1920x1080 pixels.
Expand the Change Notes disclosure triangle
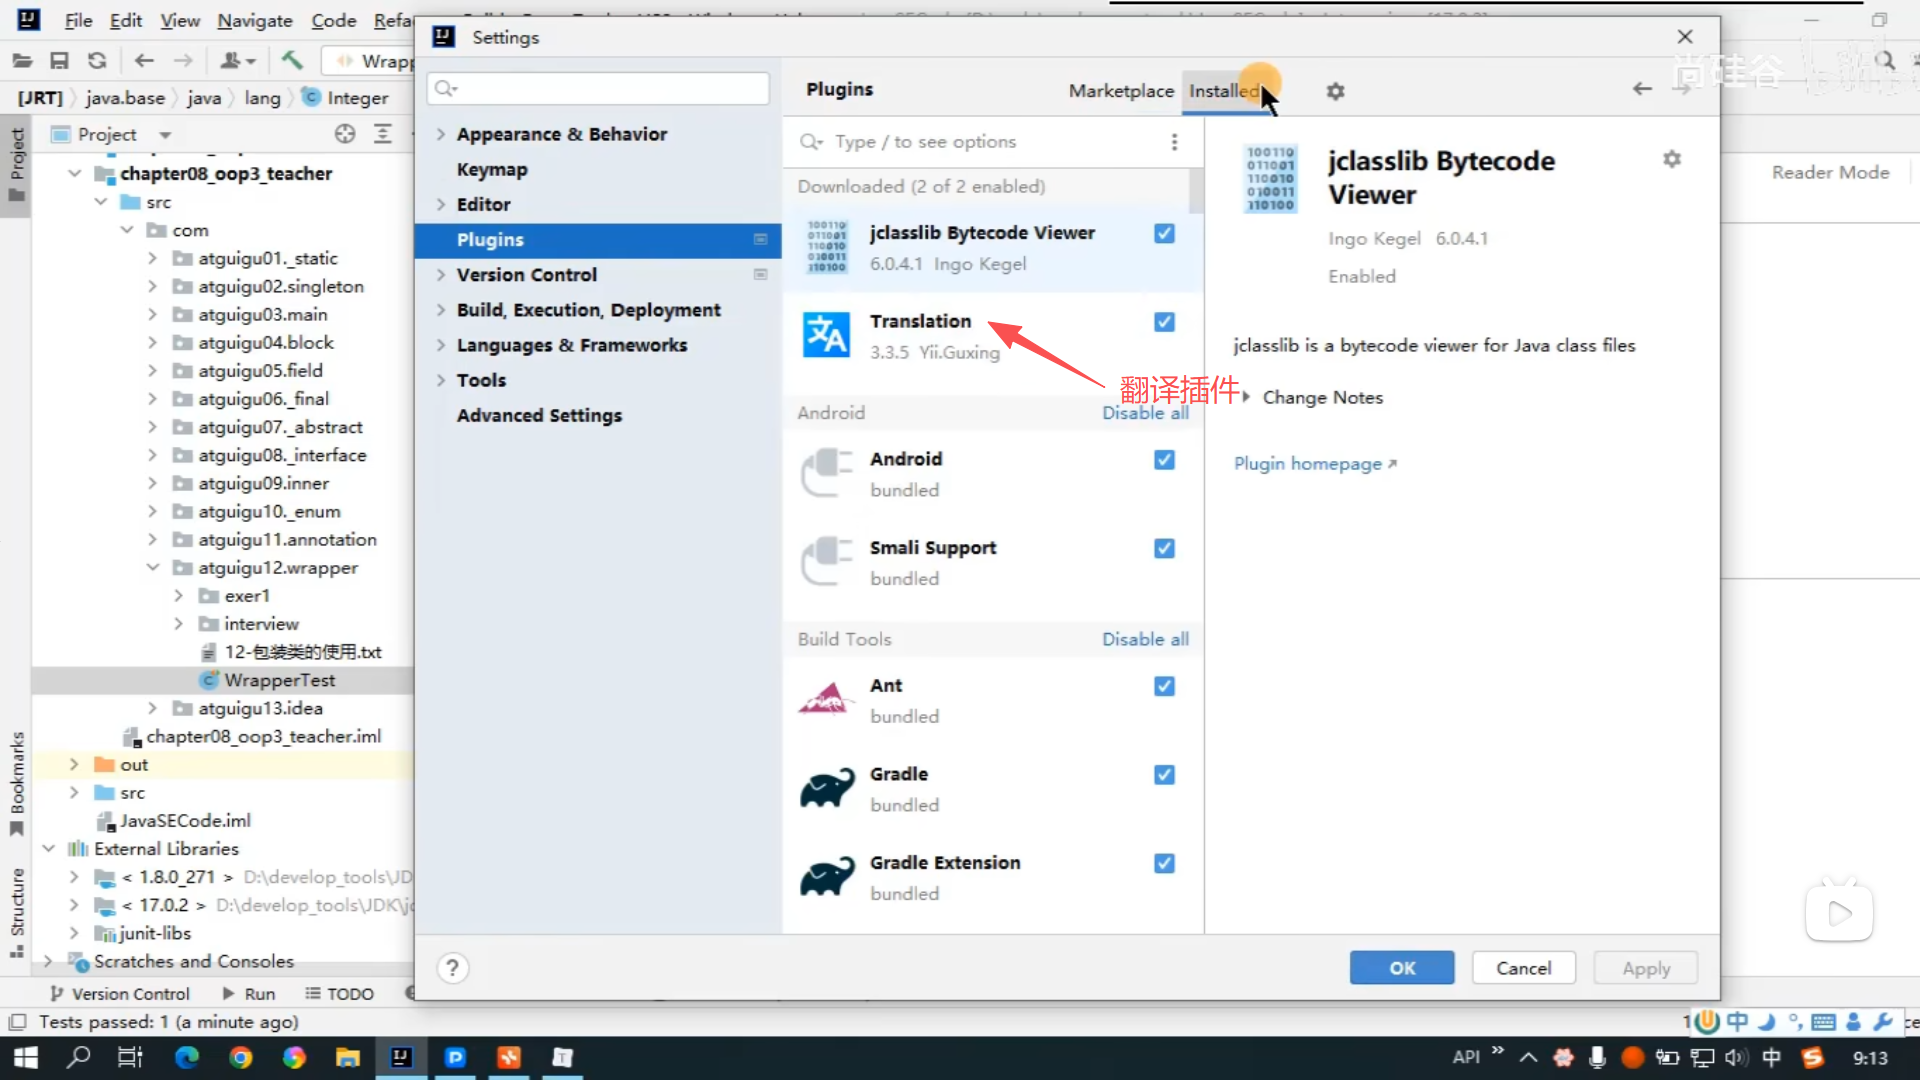(1246, 397)
